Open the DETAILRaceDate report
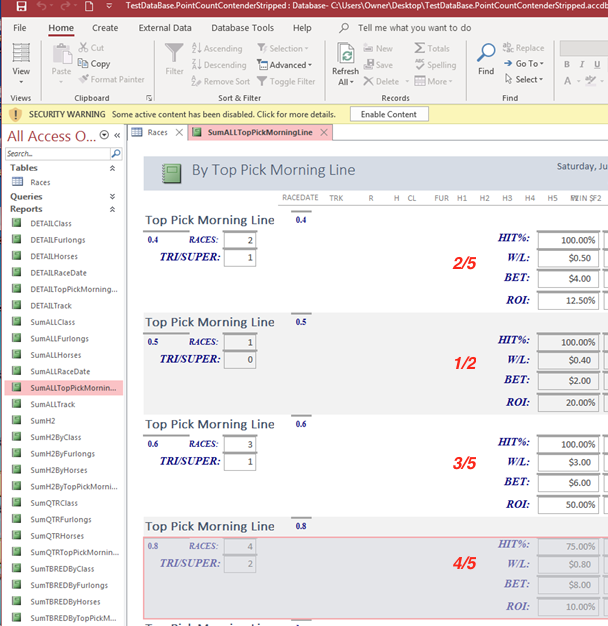The image size is (608, 626). 58,273
